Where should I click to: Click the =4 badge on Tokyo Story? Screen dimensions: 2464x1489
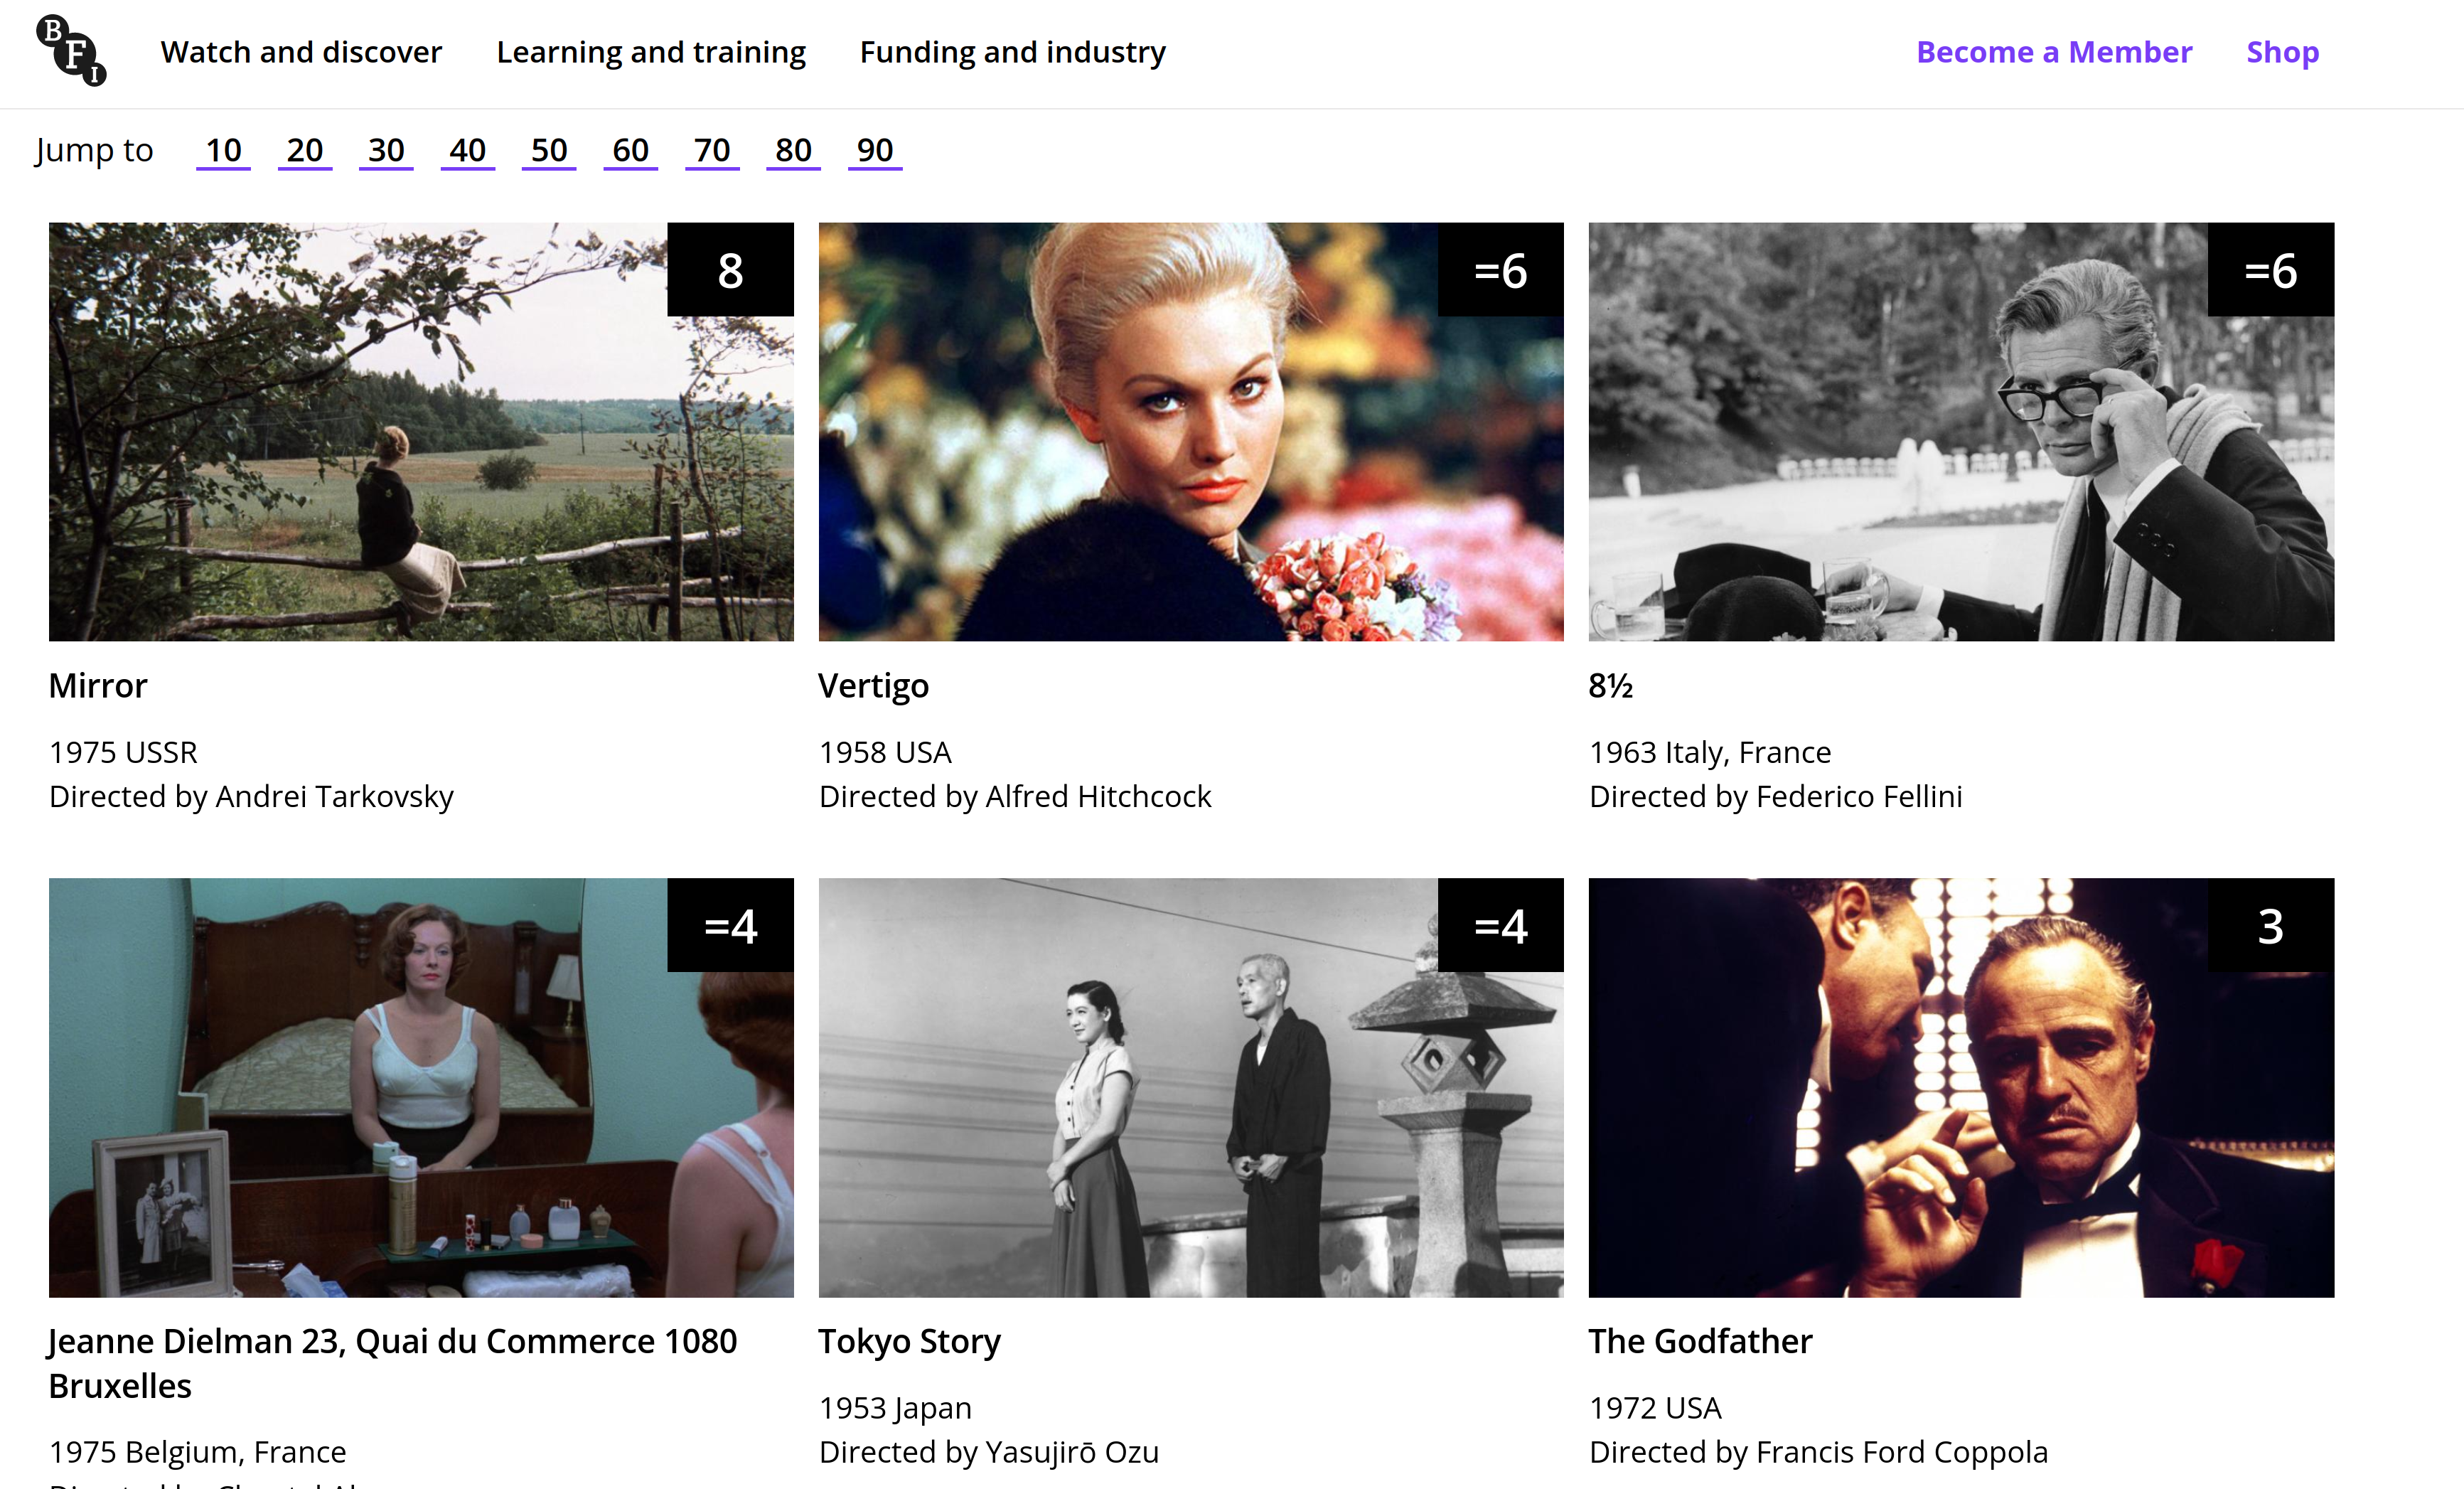pos(1501,925)
